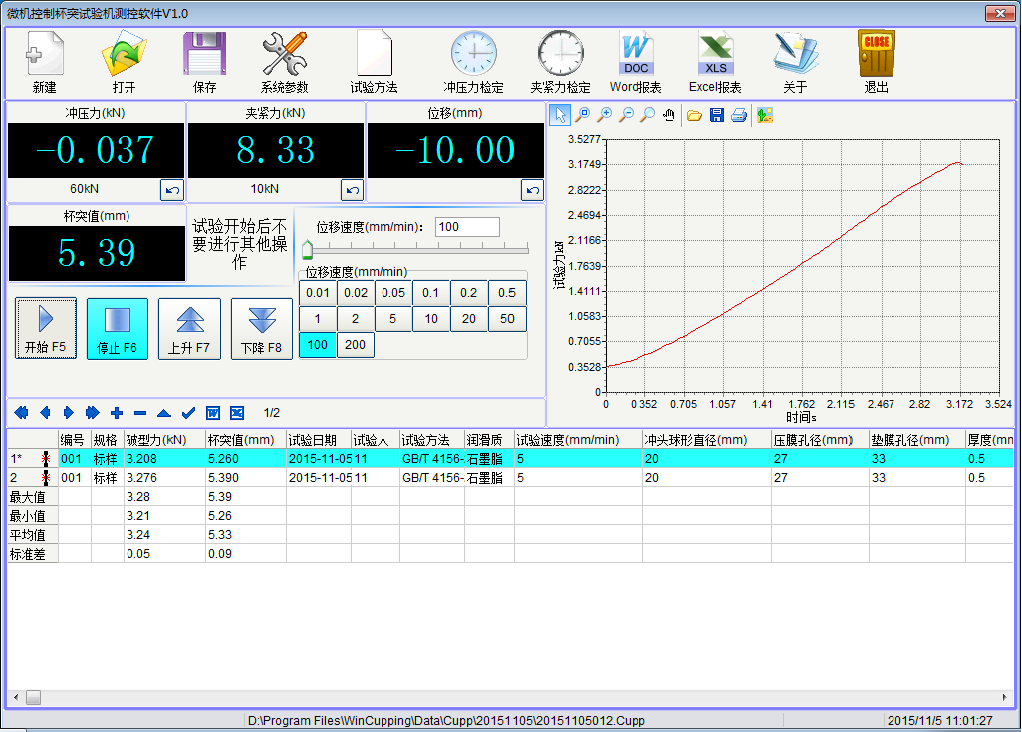Save the test via the 保存 icon
Viewport: 1022px width, 732px height.
pos(204,61)
